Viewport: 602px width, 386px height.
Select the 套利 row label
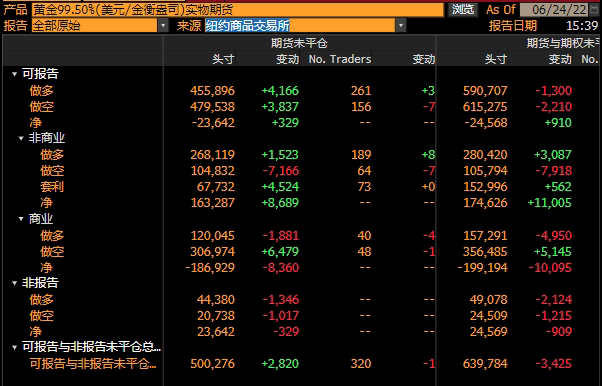tap(52, 187)
